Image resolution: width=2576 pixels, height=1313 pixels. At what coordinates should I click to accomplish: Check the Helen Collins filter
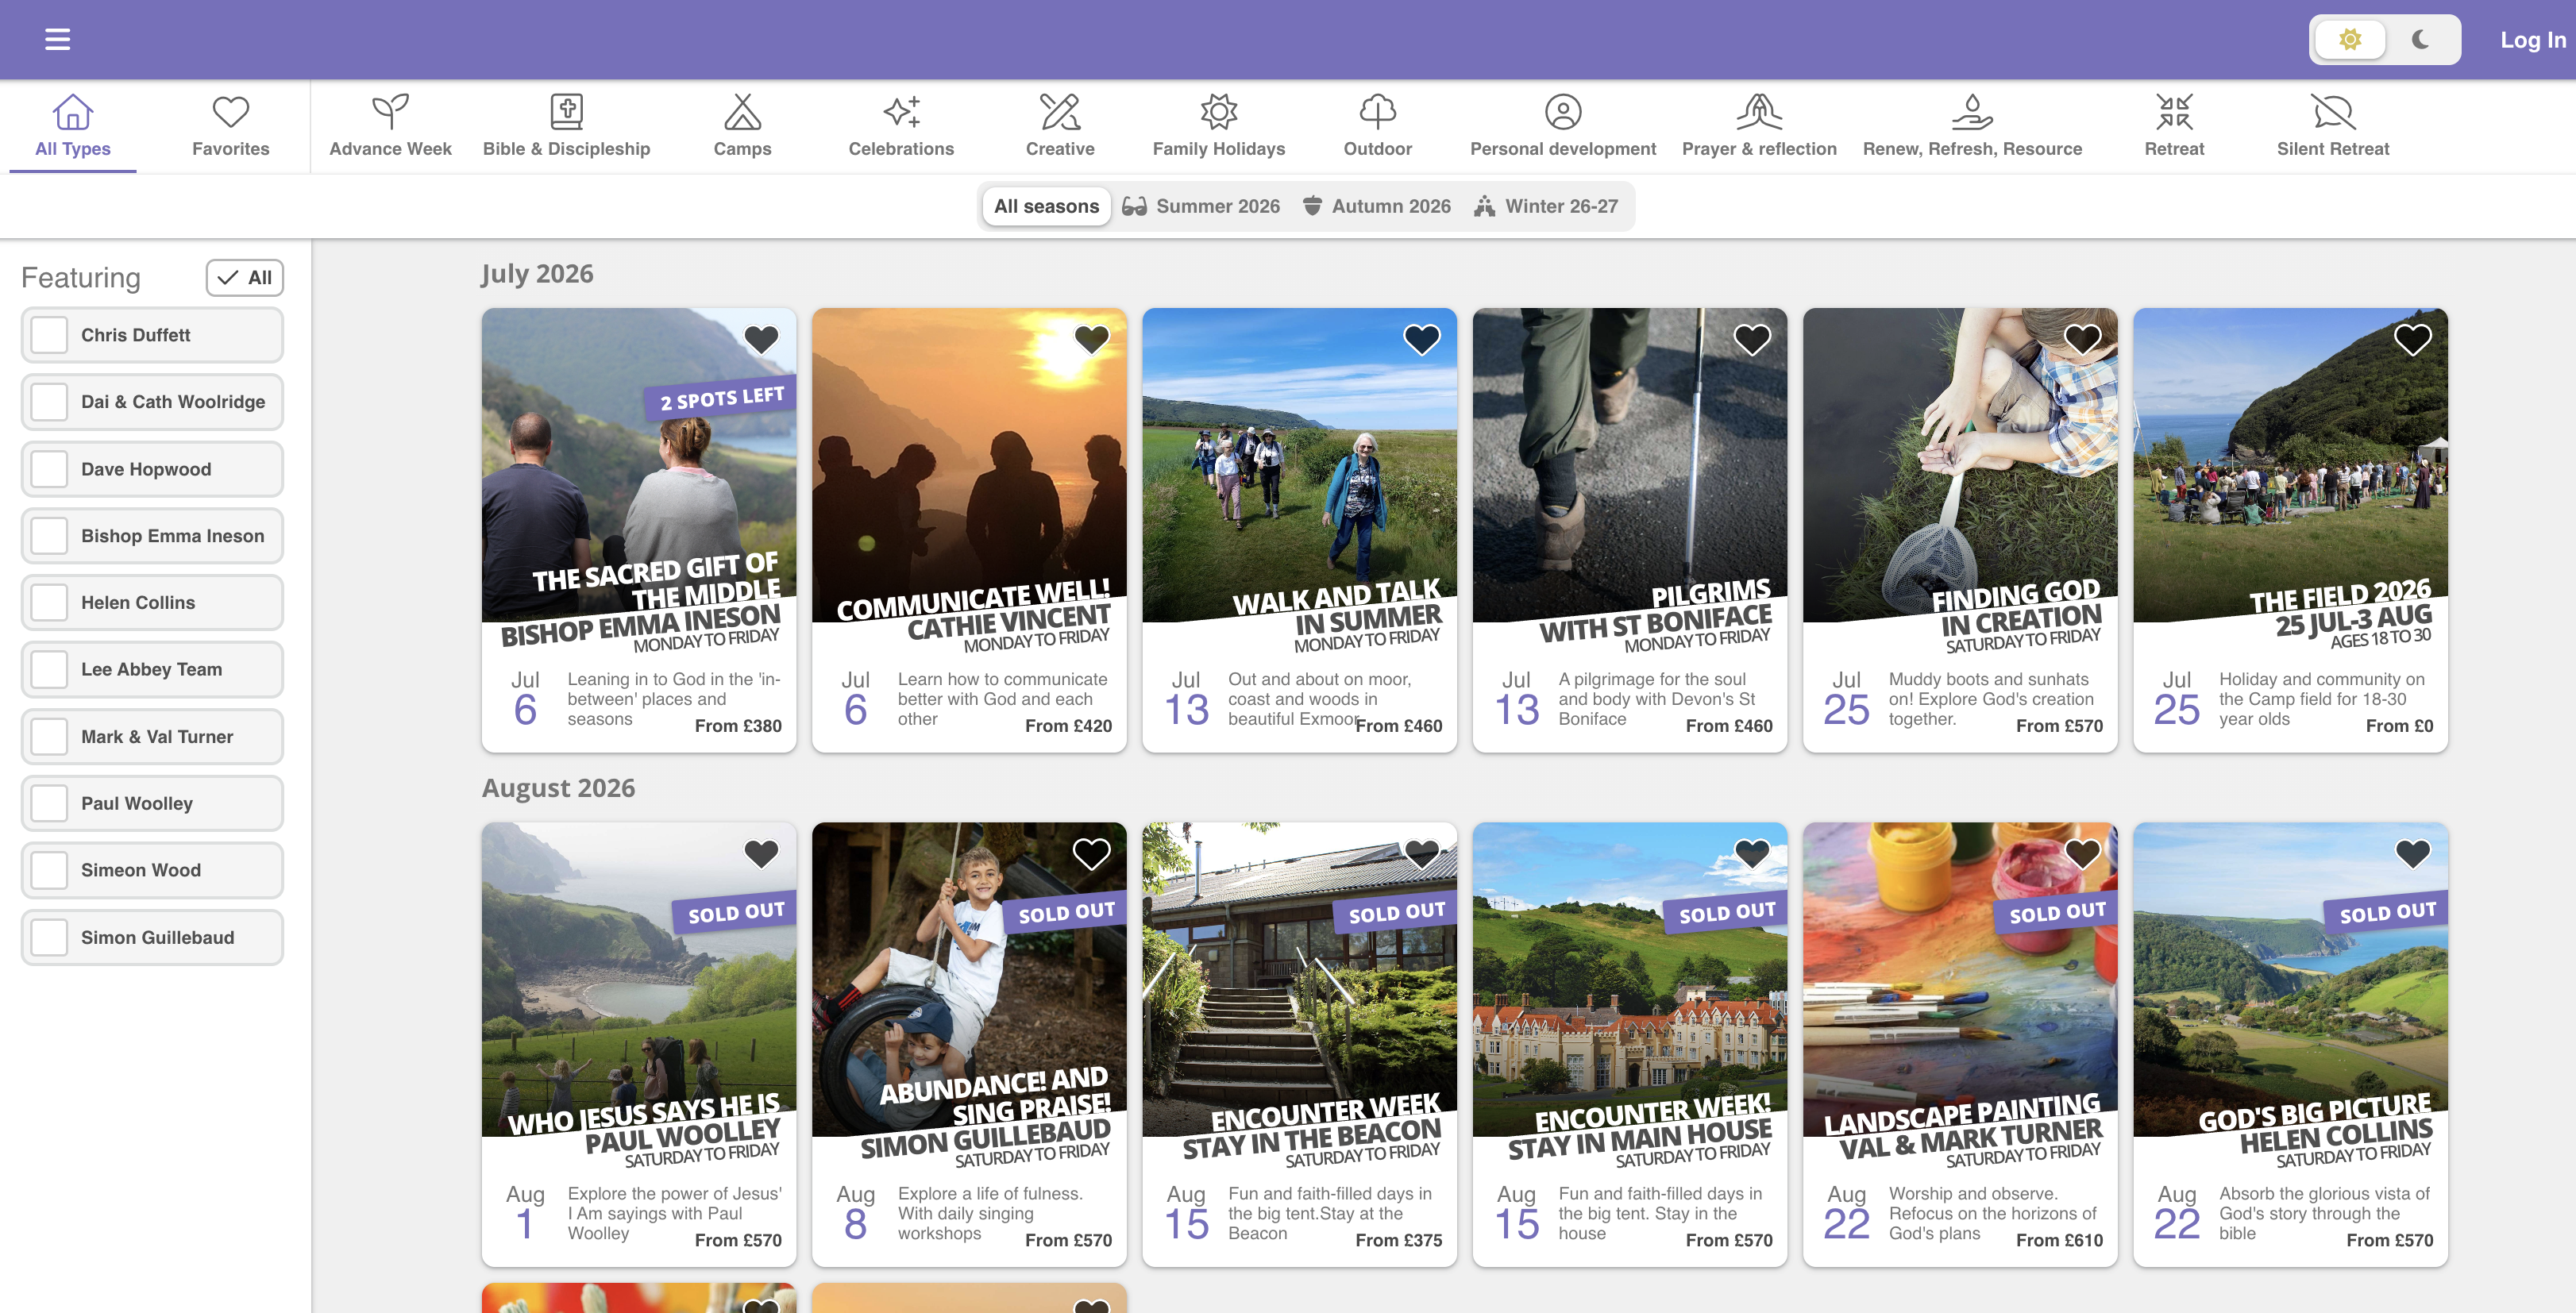pyautogui.click(x=152, y=603)
